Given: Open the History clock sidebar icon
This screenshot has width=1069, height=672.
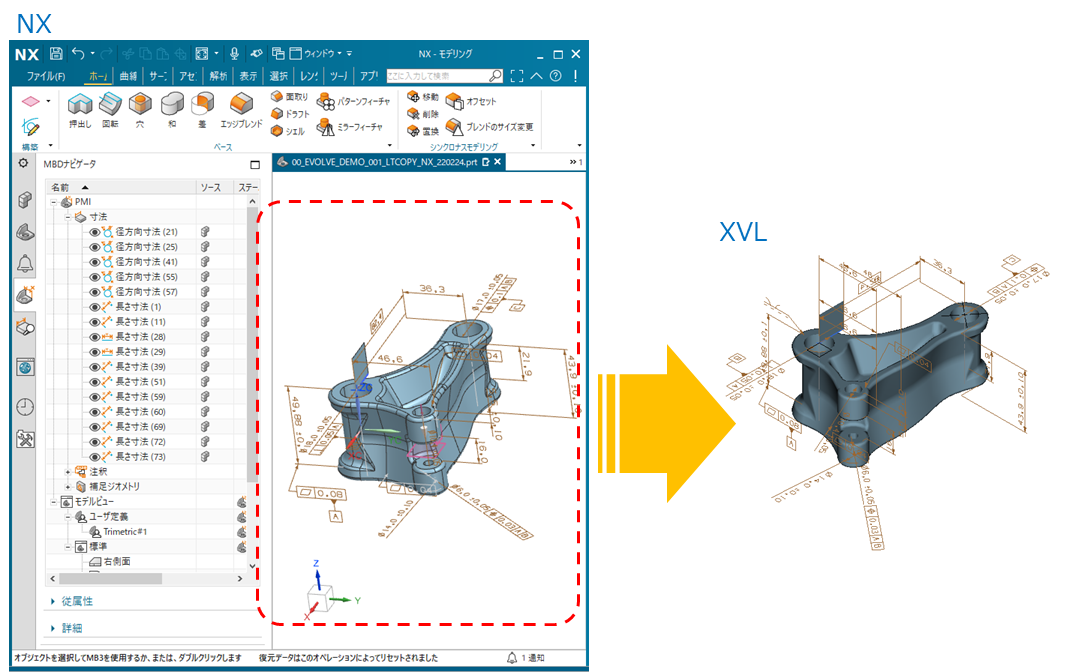Looking at the screenshot, I should click(25, 407).
